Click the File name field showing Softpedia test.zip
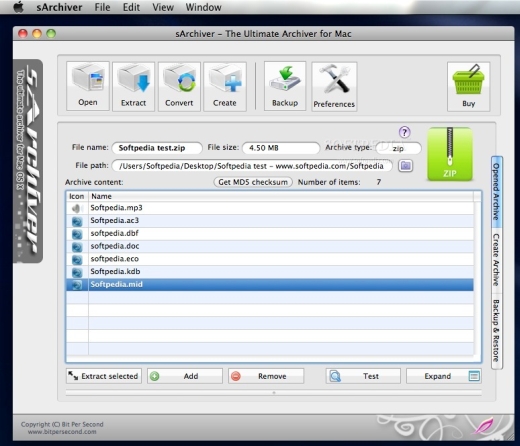The height and width of the screenshot is (446, 520). coord(157,148)
